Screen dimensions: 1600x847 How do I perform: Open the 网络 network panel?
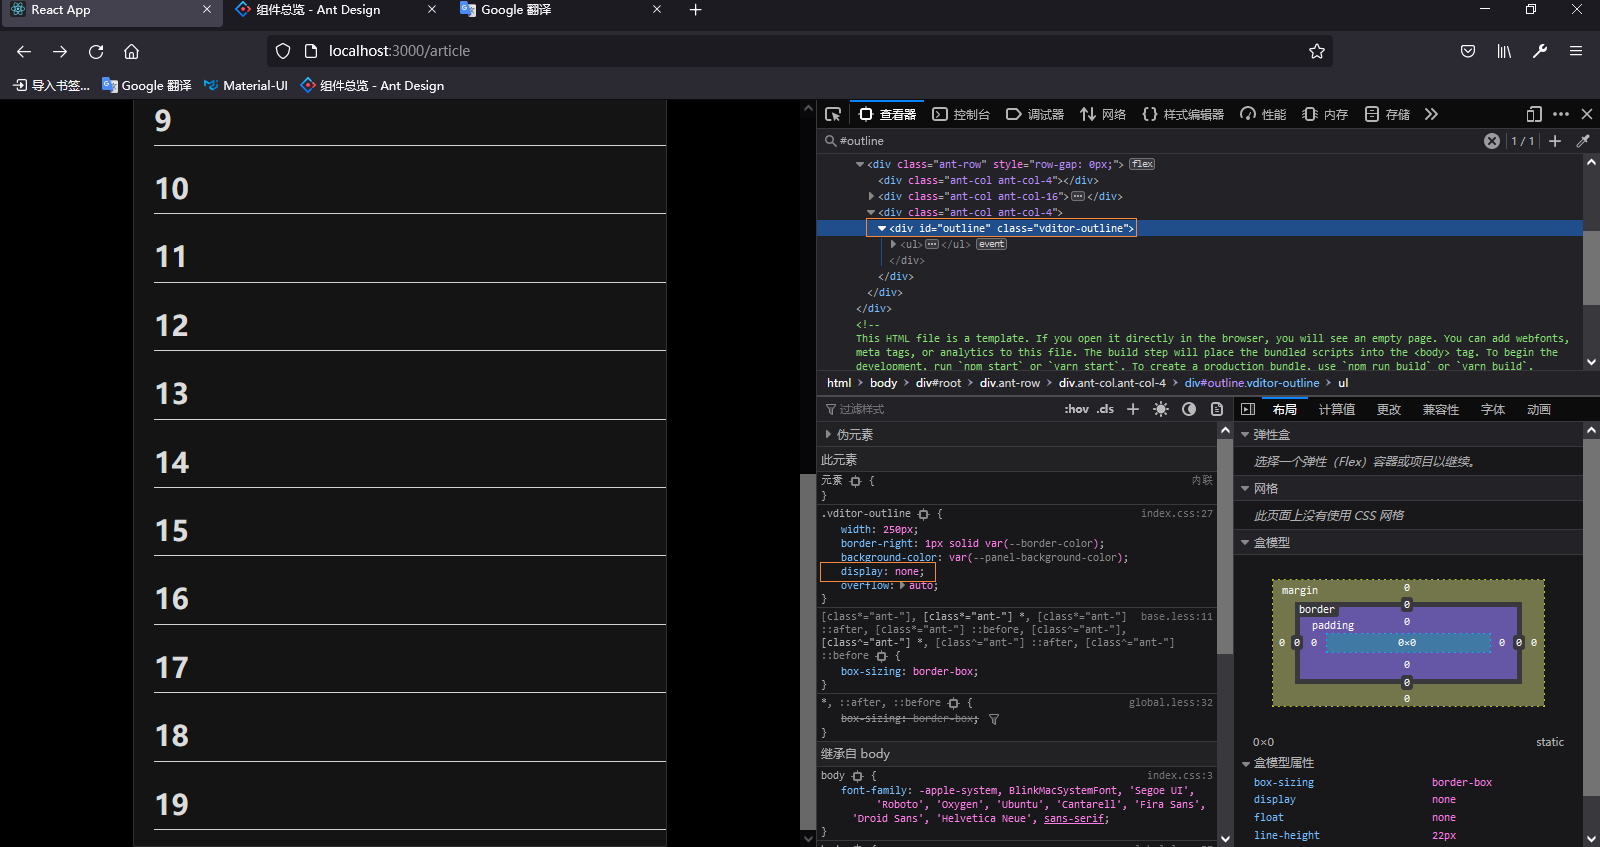click(1103, 114)
